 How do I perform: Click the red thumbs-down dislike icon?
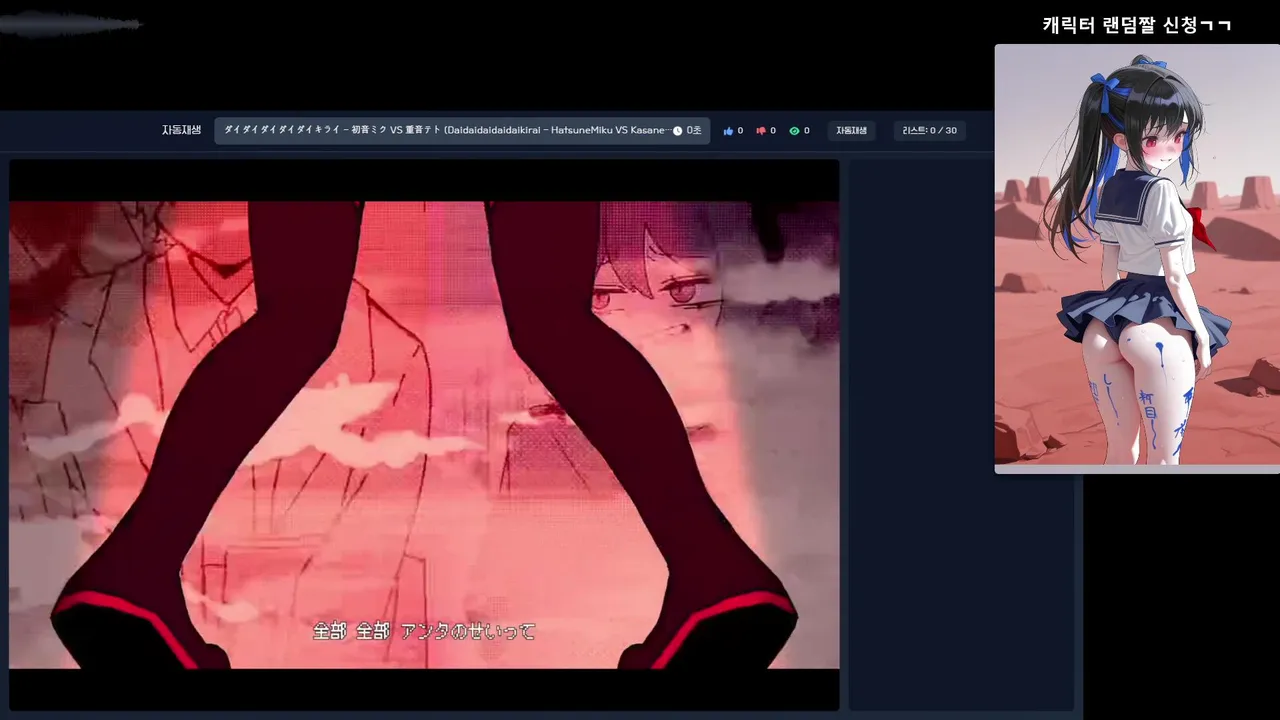[761, 131]
